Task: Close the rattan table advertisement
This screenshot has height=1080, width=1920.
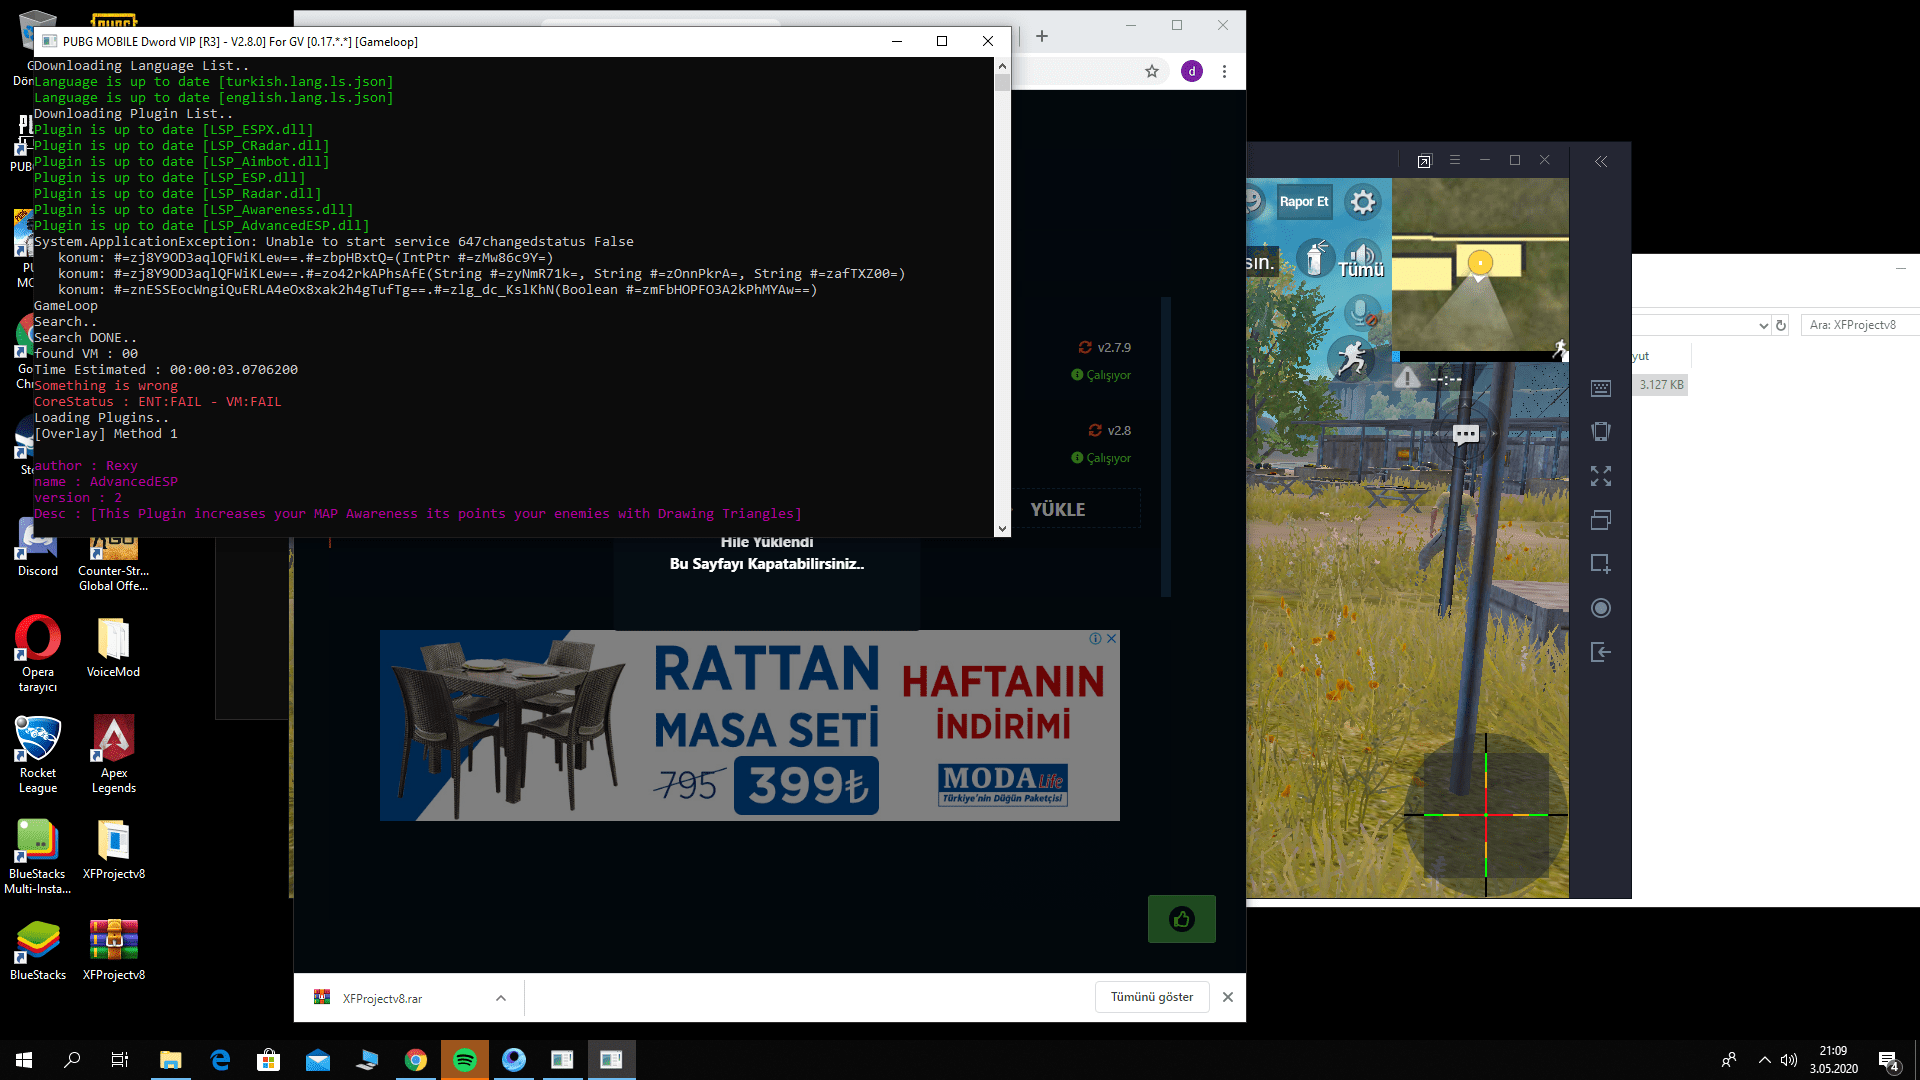Action: (x=1112, y=638)
